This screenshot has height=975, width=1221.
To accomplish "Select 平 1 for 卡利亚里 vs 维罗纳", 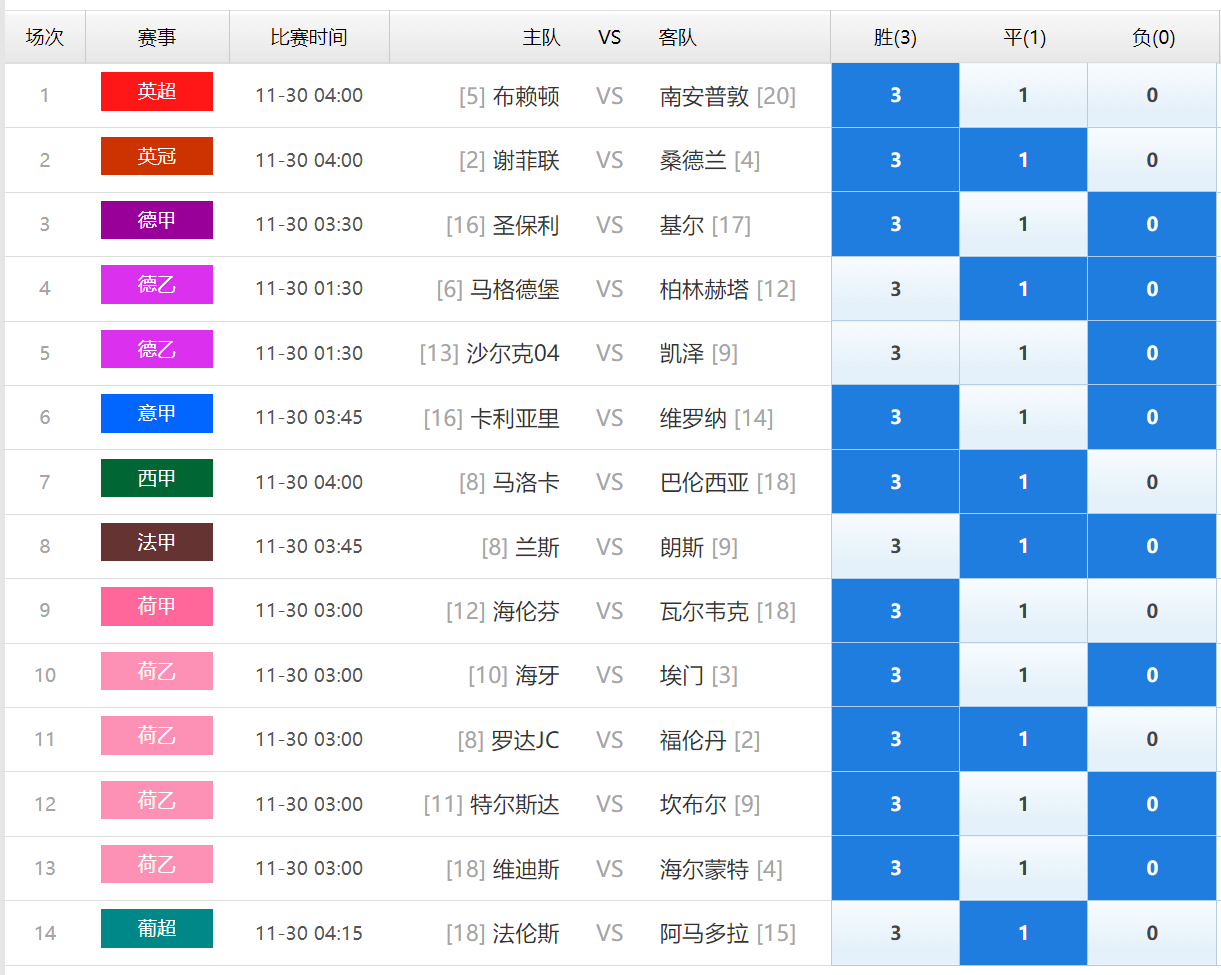I will [1023, 417].
